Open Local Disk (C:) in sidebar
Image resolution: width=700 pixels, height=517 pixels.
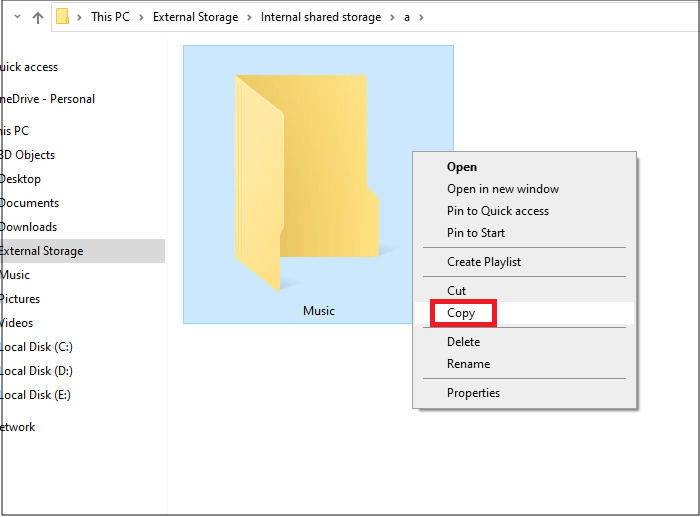coord(36,347)
